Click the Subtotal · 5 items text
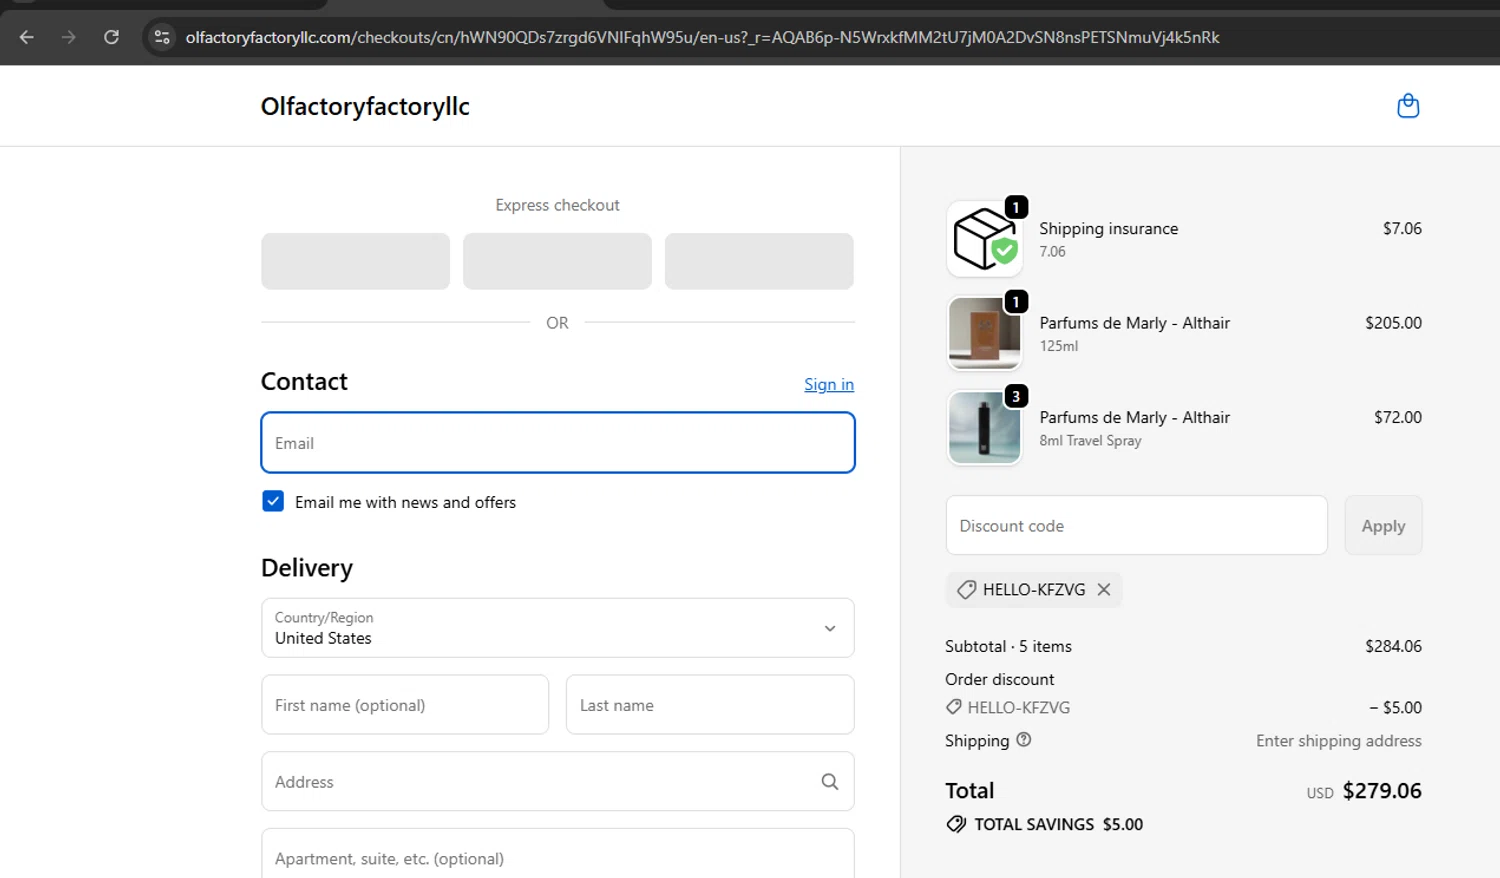1500x878 pixels. click(1008, 646)
